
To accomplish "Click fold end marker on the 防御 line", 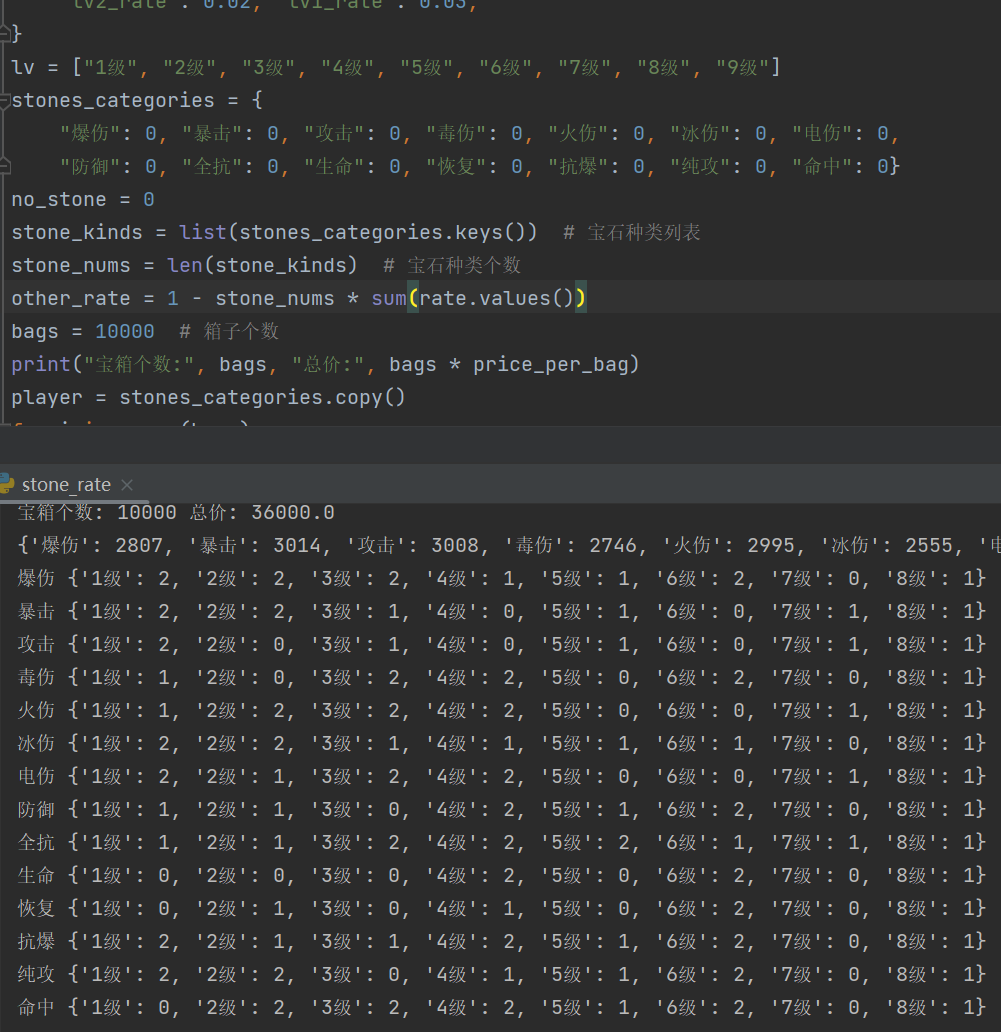I will point(5,165).
